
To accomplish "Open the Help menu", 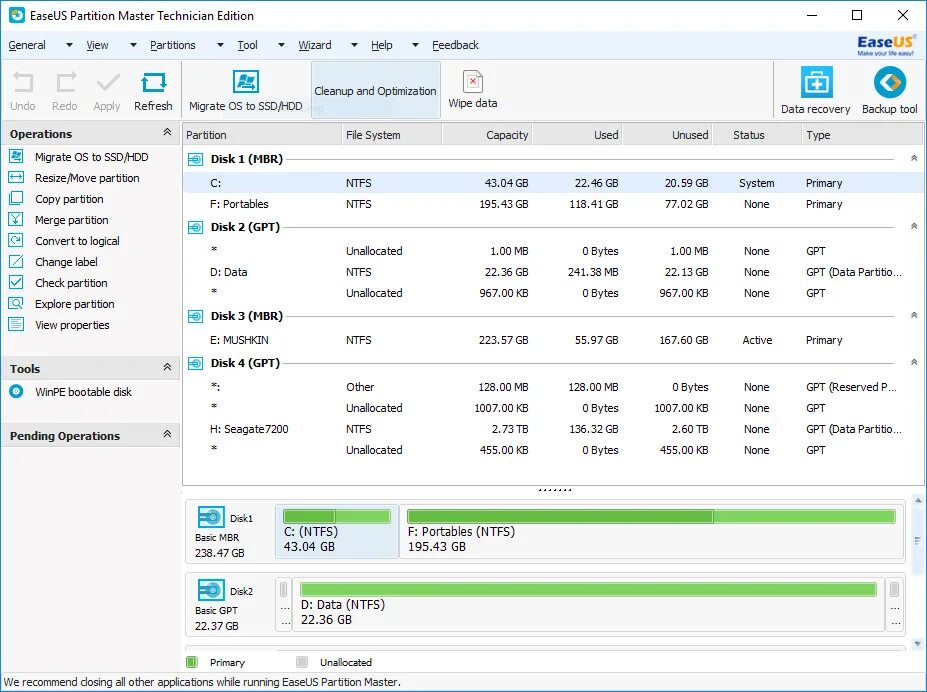I will tap(382, 45).
